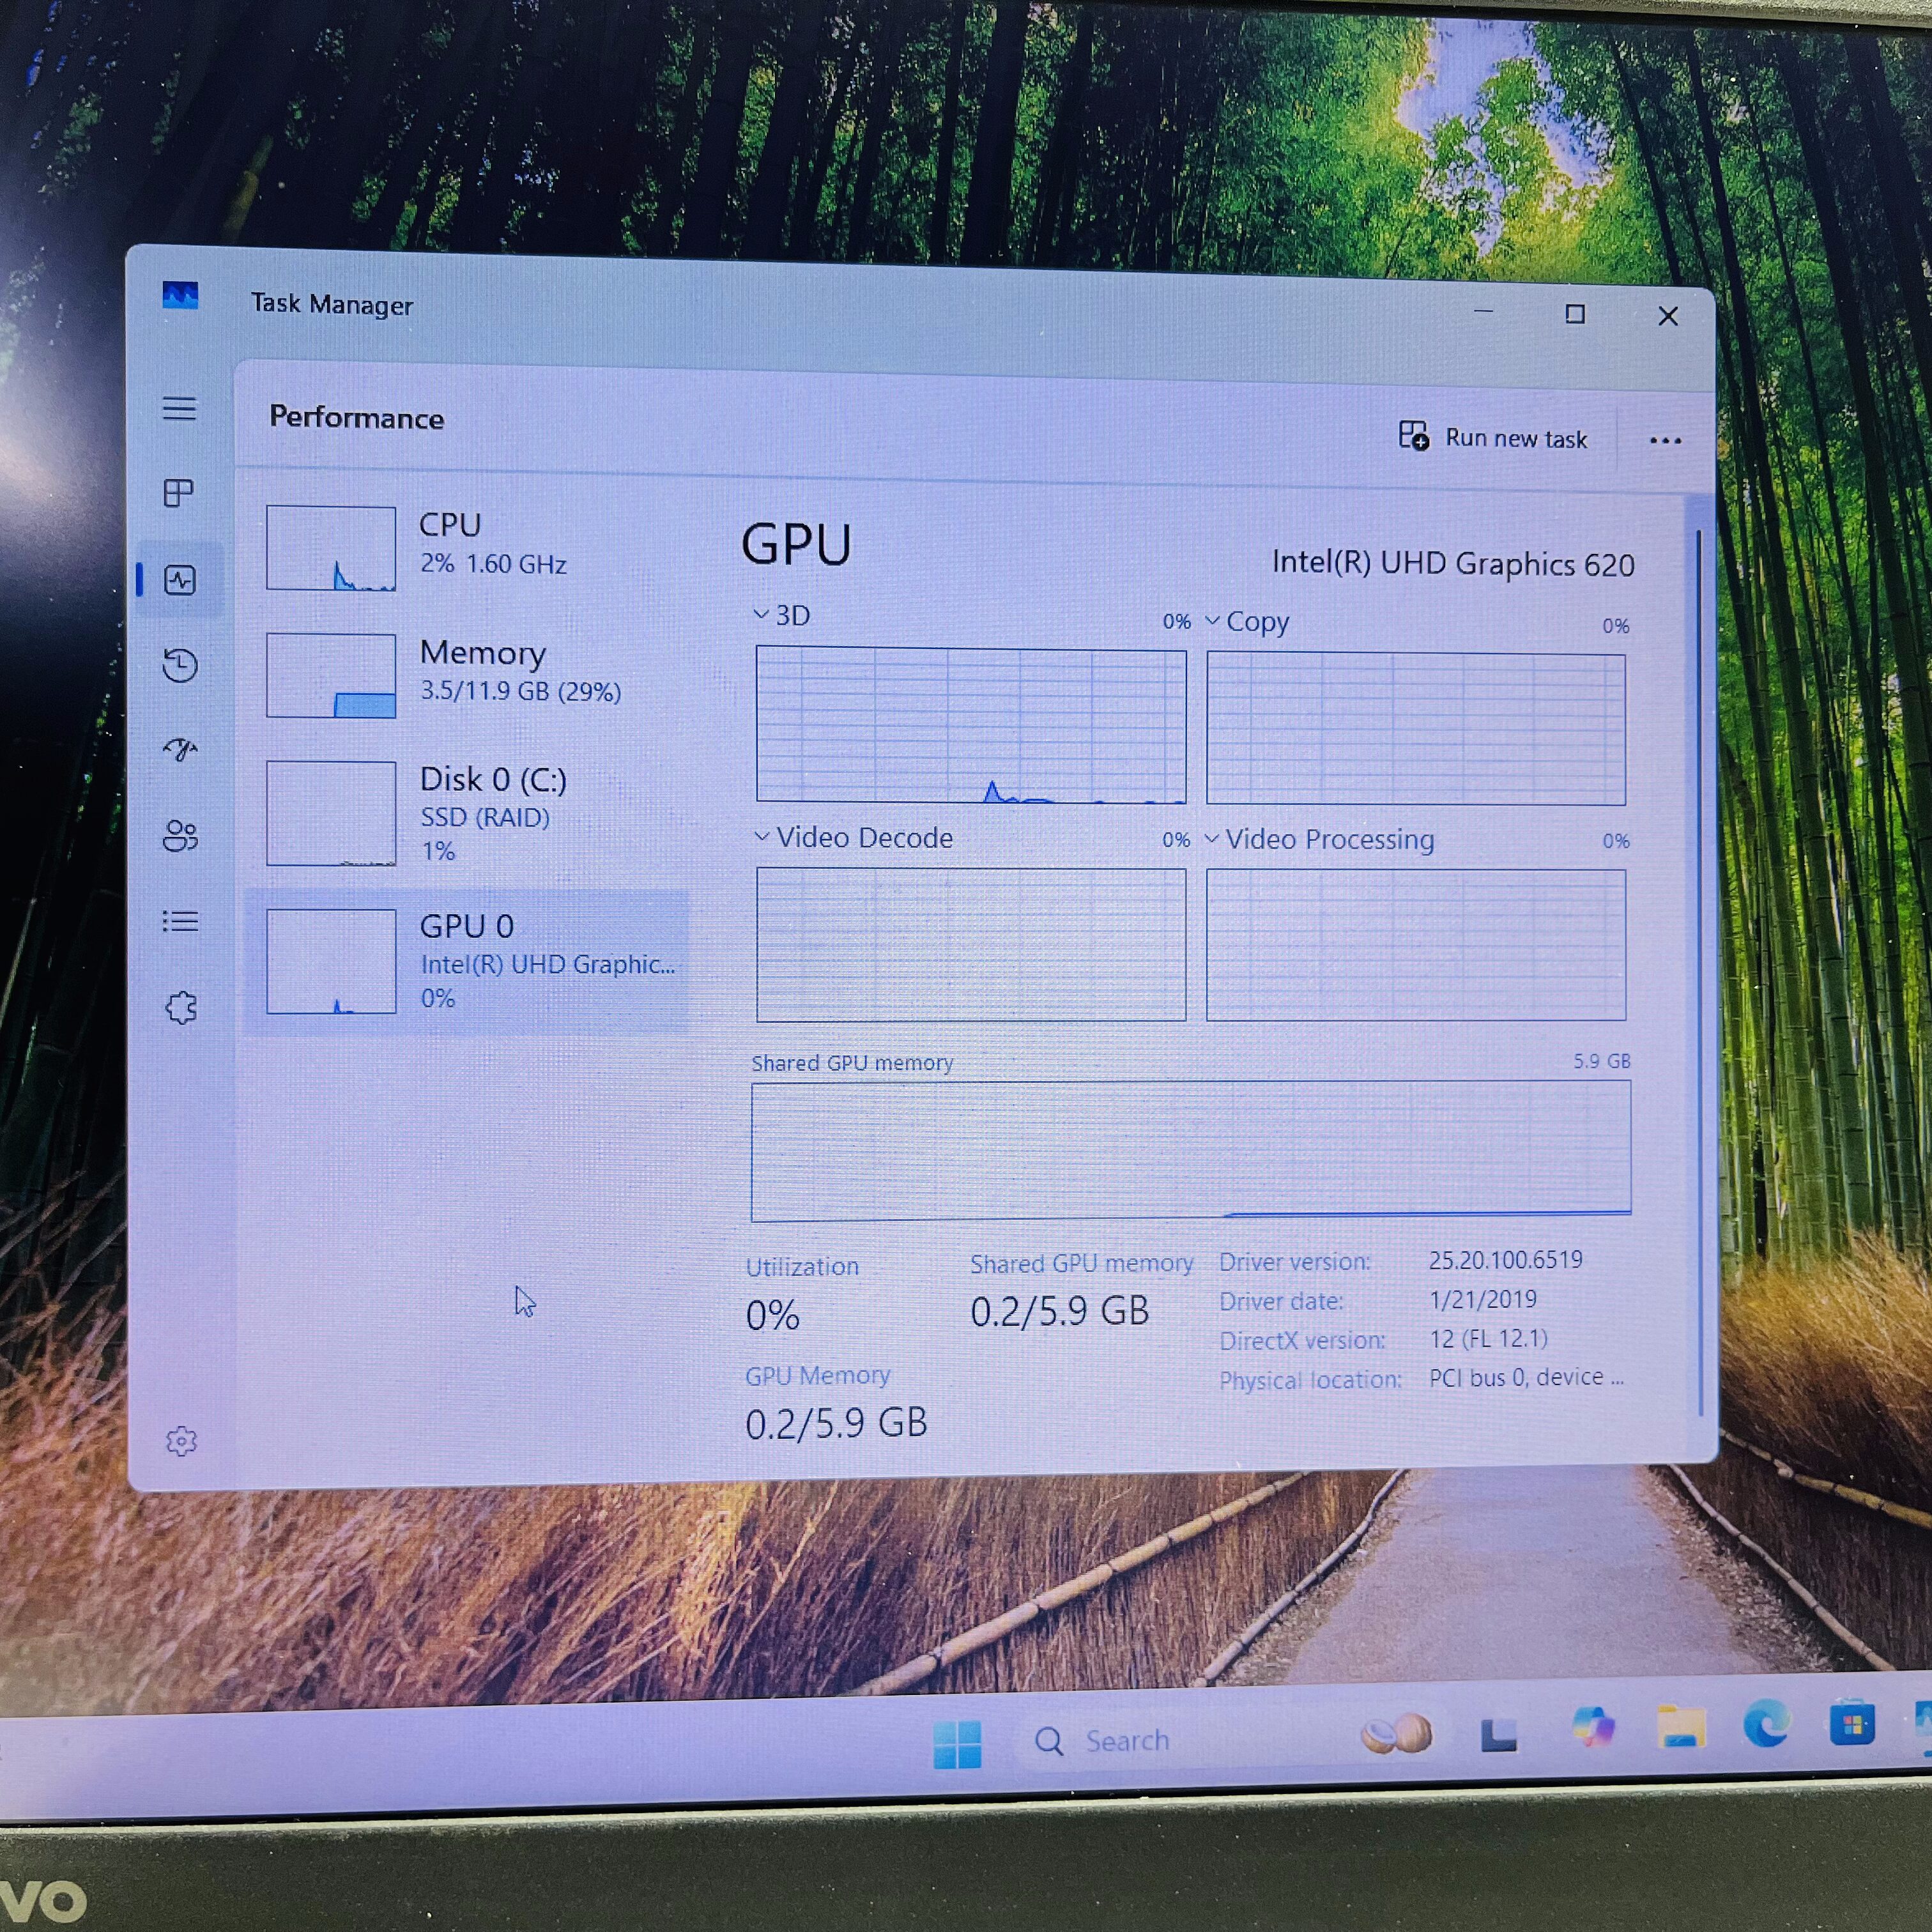
Task: Click the Task Manager app icon in title bar
Action: pos(180,295)
